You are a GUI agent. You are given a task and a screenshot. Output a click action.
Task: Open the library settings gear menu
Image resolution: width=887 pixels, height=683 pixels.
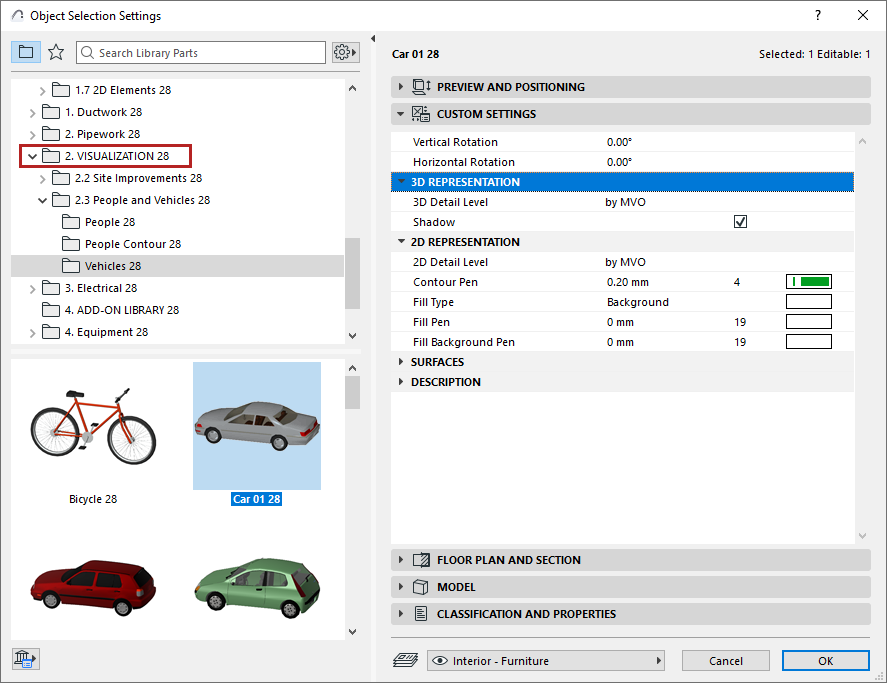click(345, 52)
